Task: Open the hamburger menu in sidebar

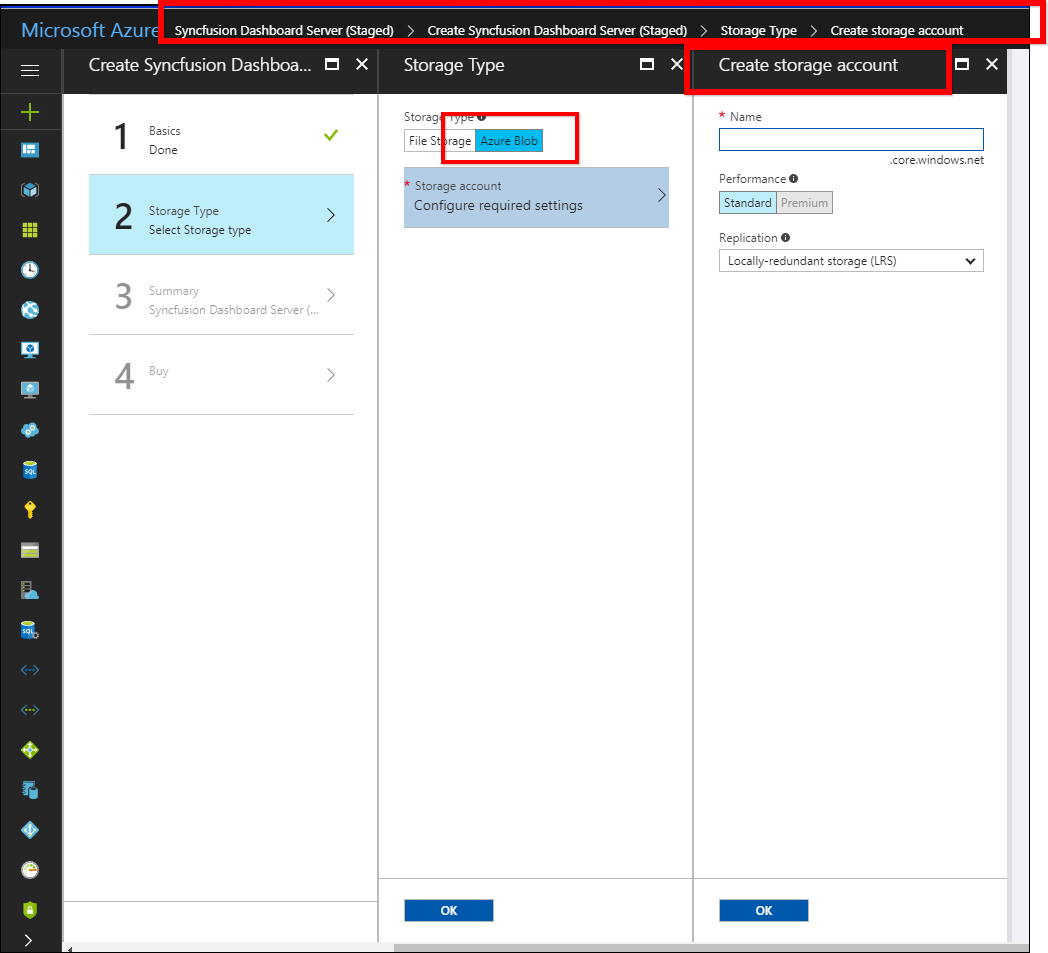Action: [x=30, y=70]
